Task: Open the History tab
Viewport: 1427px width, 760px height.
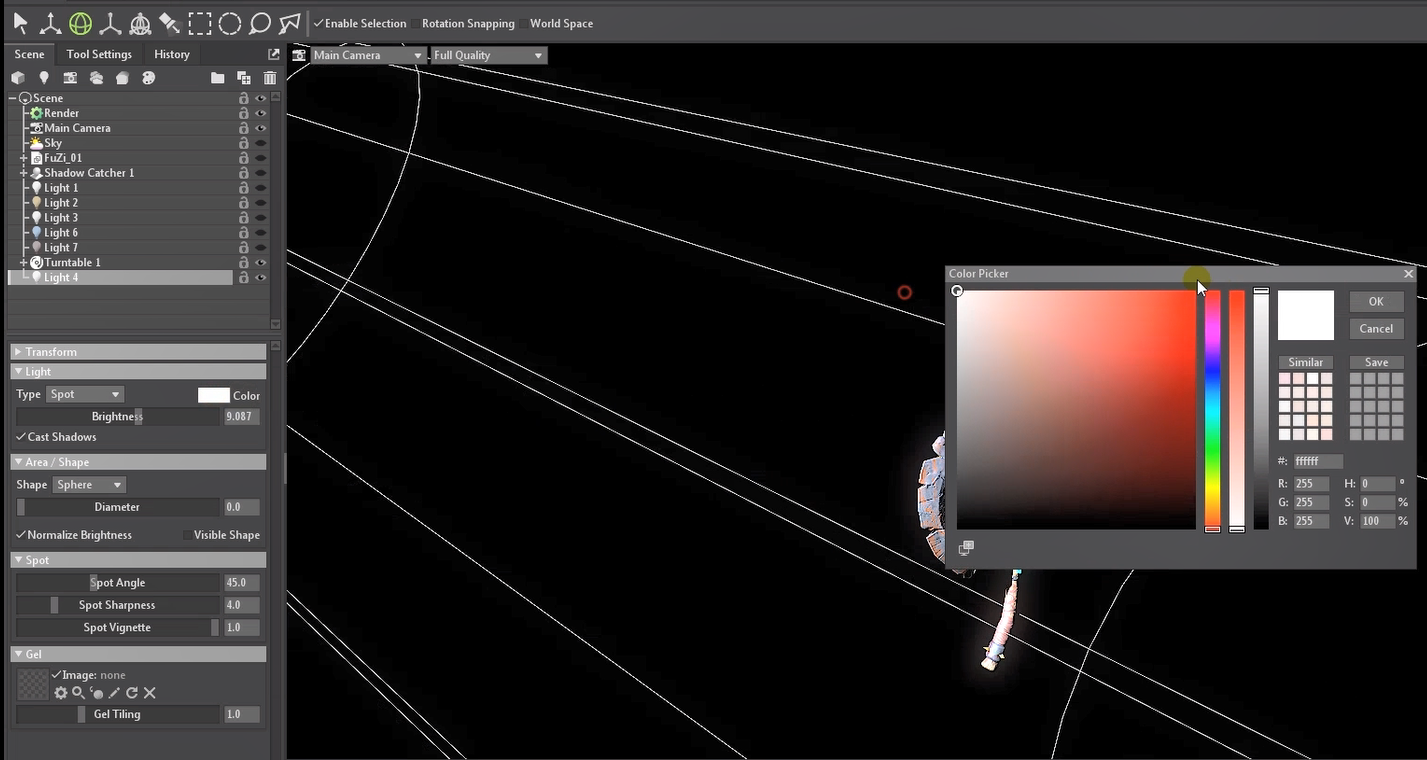Action: coord(172,54)
